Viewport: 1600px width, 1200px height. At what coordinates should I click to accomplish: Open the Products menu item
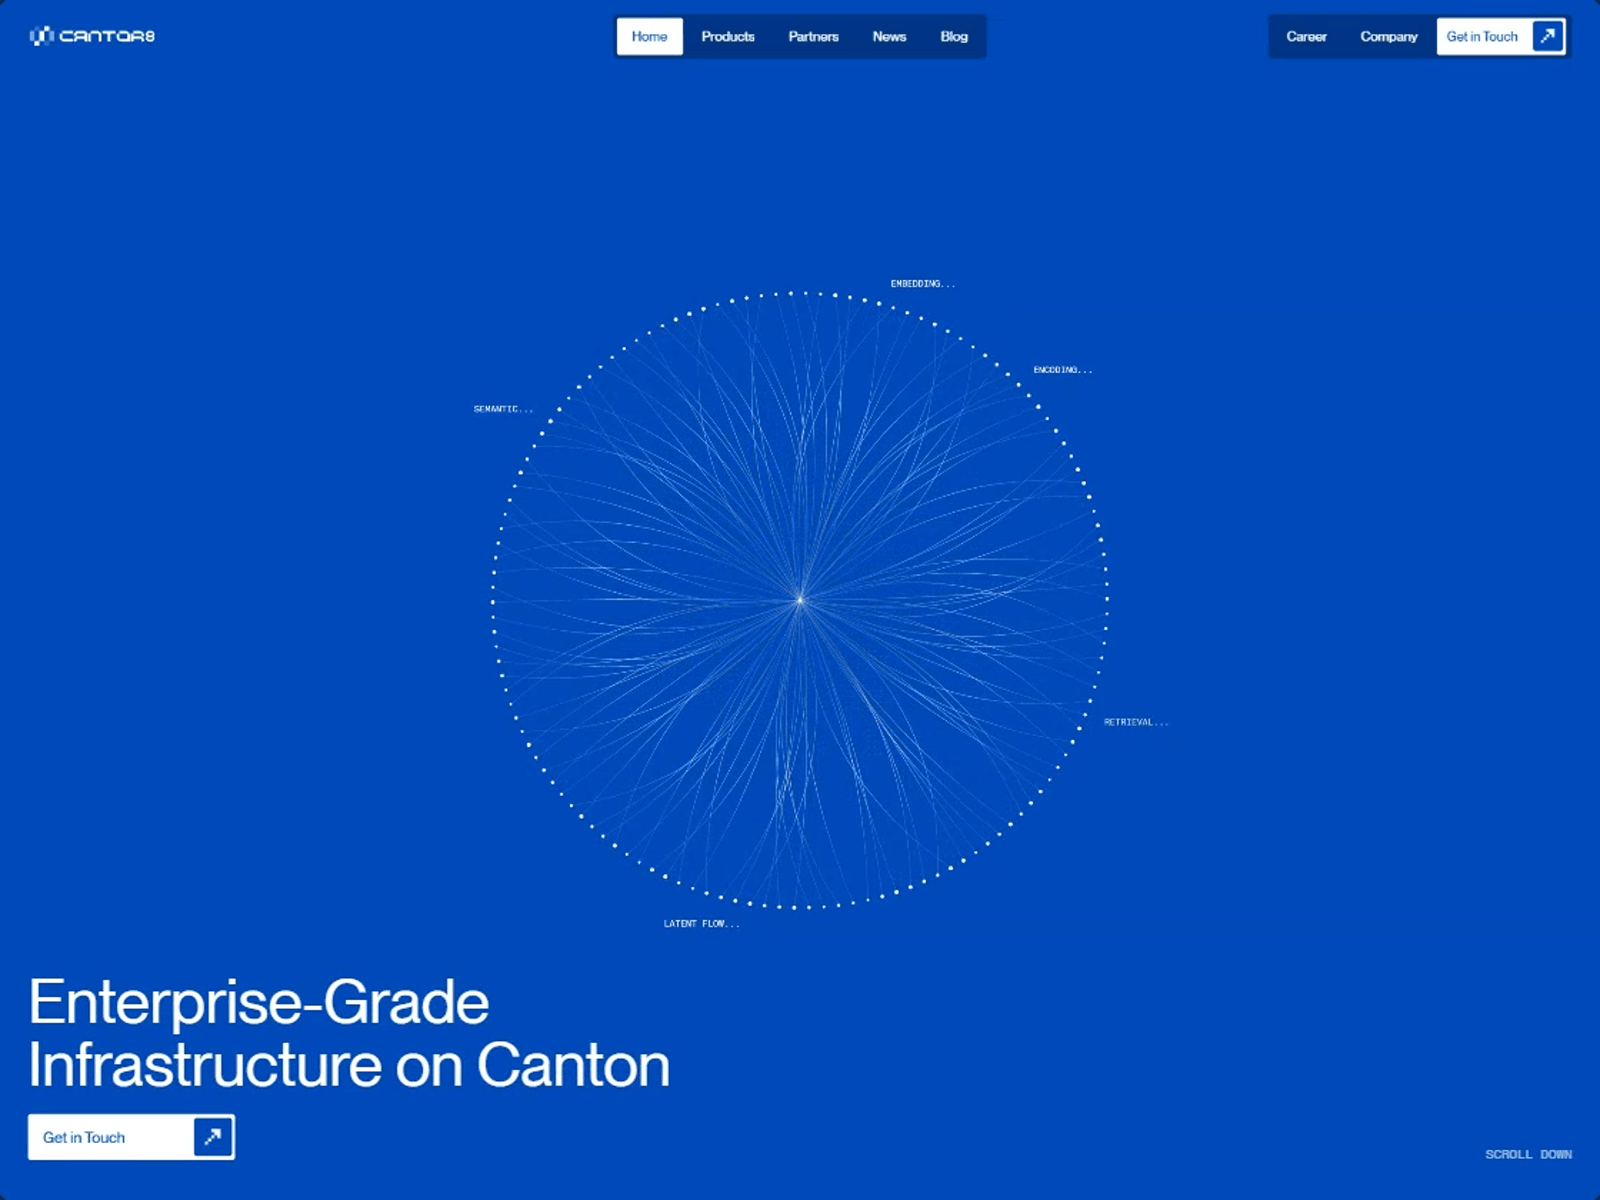point(728,36)
